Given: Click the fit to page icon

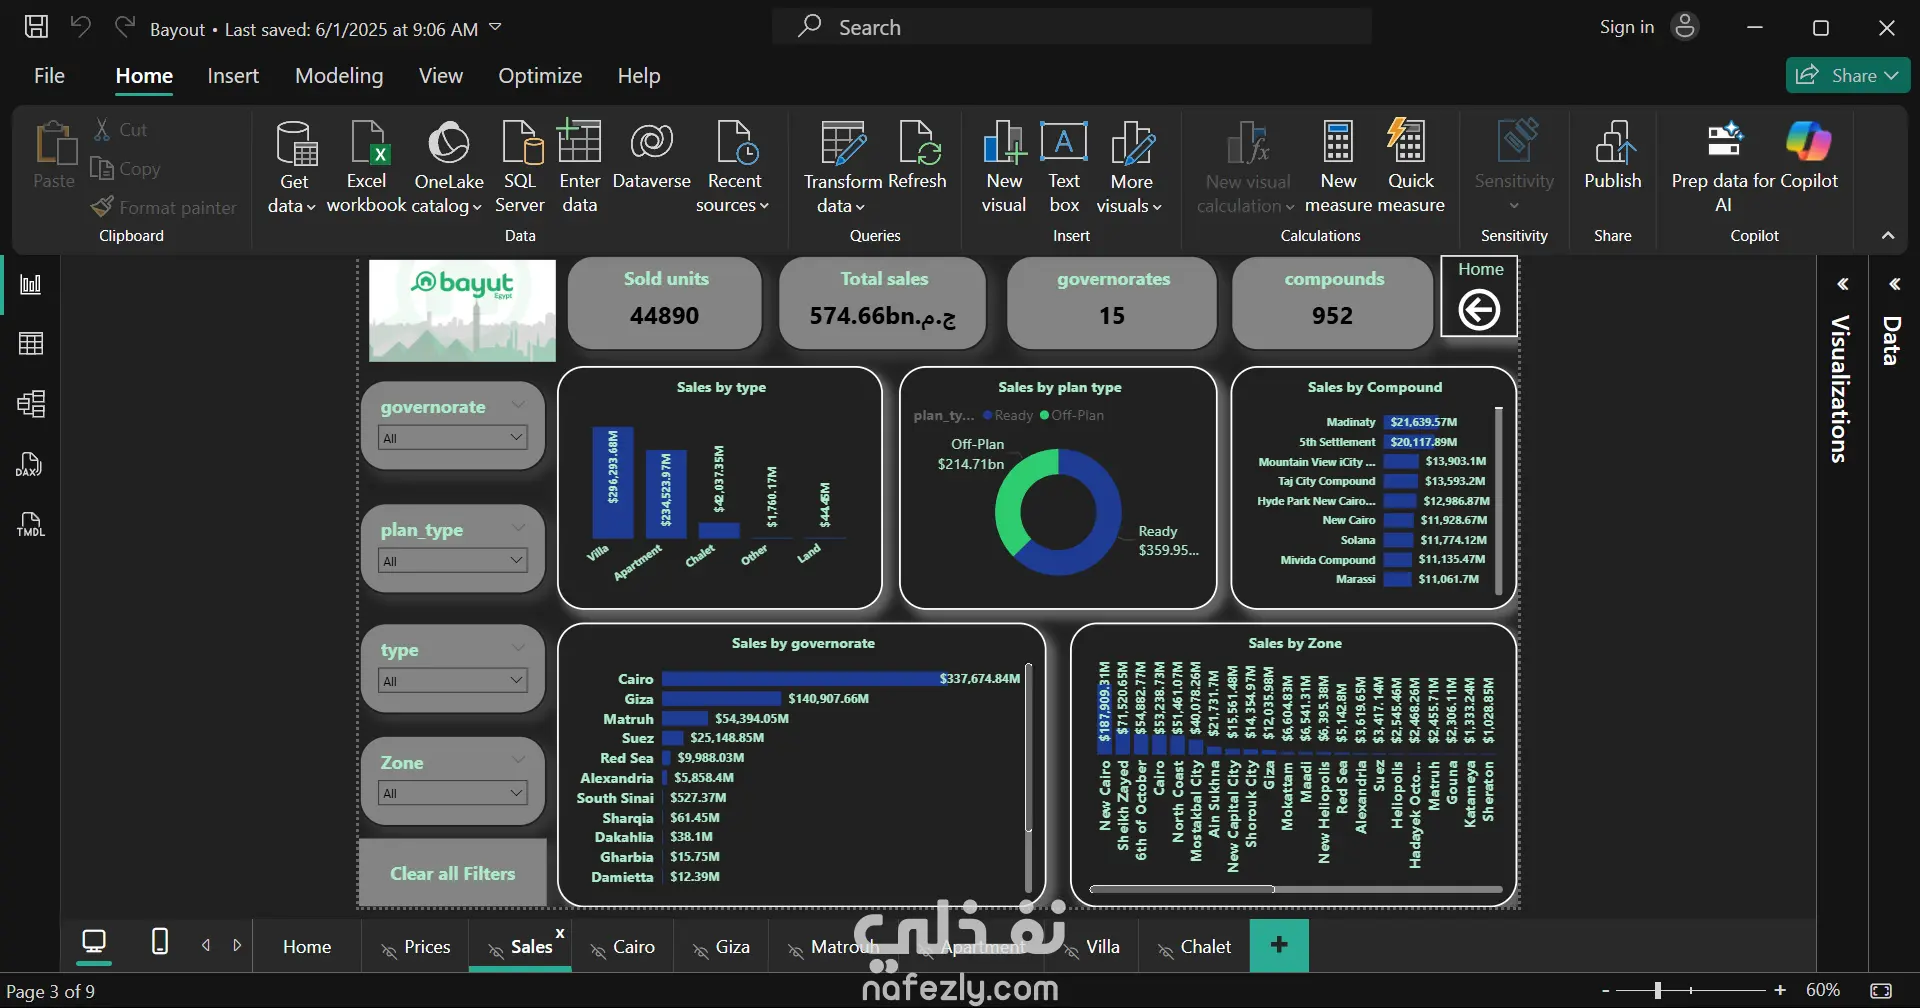Looking at the screenshot, I should tap(1881, 991).
